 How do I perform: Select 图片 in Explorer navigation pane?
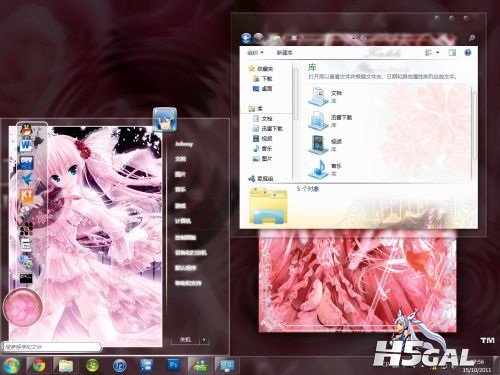click(x=262, y=159)
